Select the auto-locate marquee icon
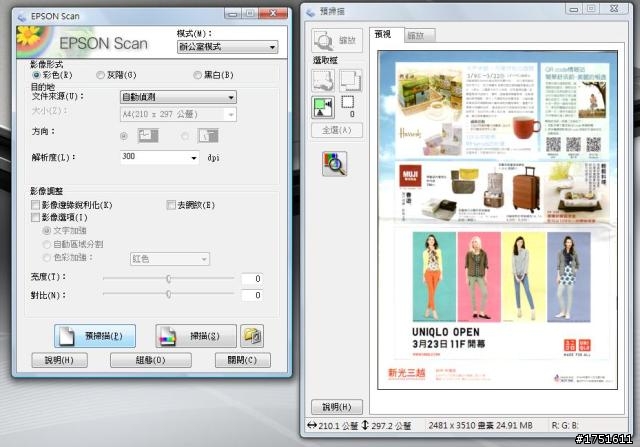Screen dimensions: 640x447 (x=323, y=80)
